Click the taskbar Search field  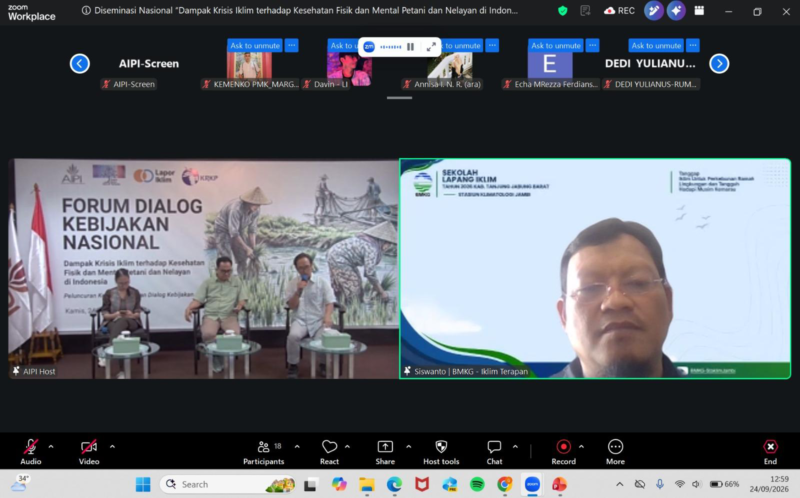(x=228, y=484)
